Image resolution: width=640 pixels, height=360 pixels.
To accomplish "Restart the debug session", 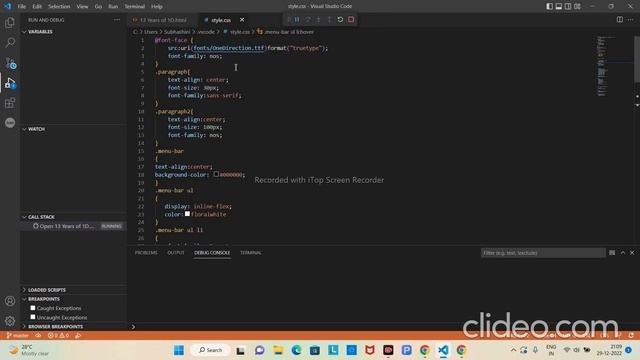I will pyautogui.click(x=340, y=20).
